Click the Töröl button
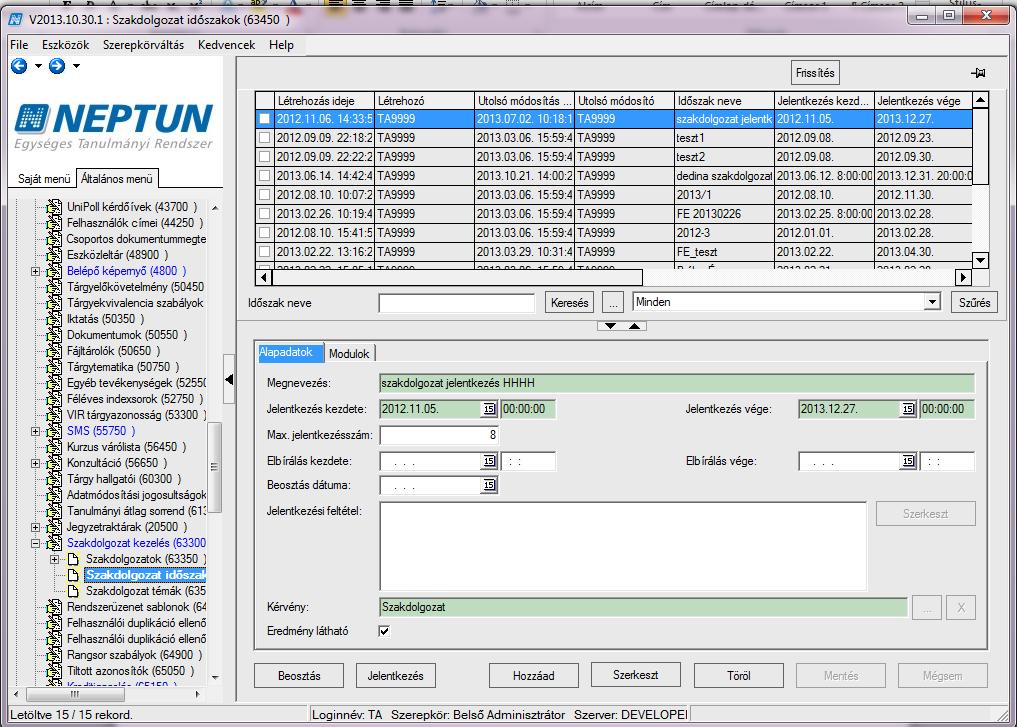 point(739,676)
